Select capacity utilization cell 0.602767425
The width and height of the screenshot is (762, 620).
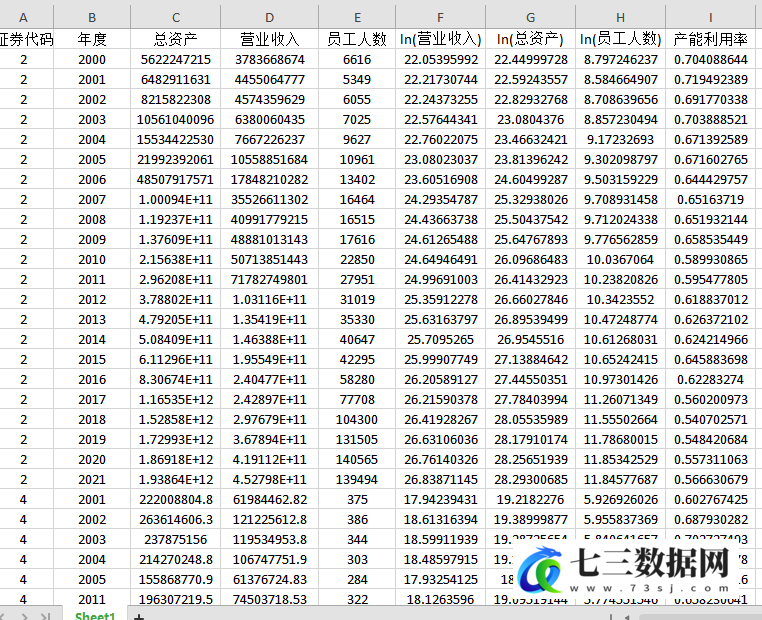pos(710,499)
